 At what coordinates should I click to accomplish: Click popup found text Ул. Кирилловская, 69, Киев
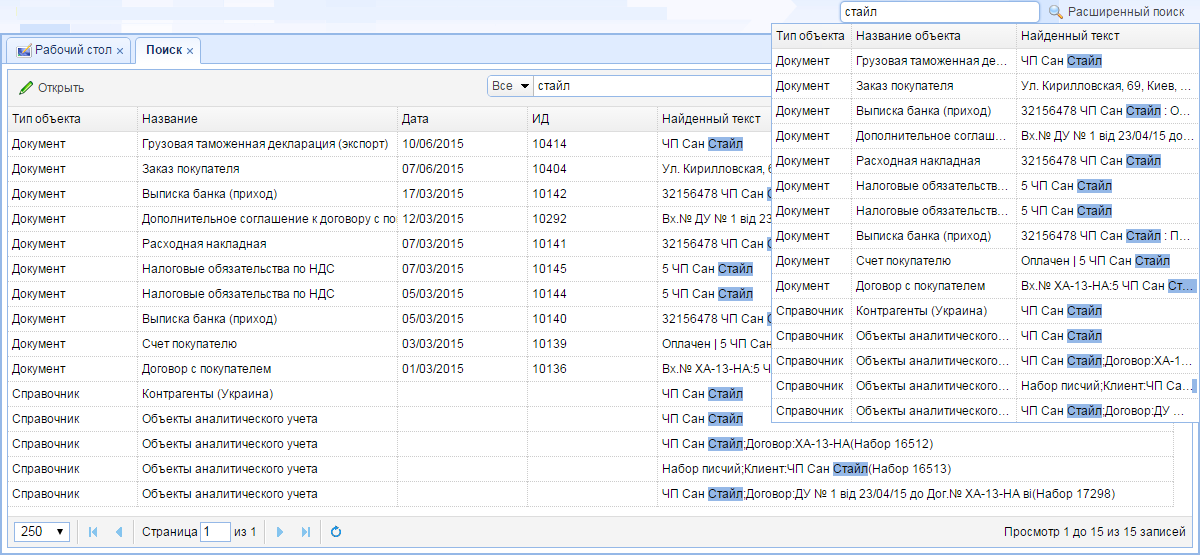tap(1106, 86)
